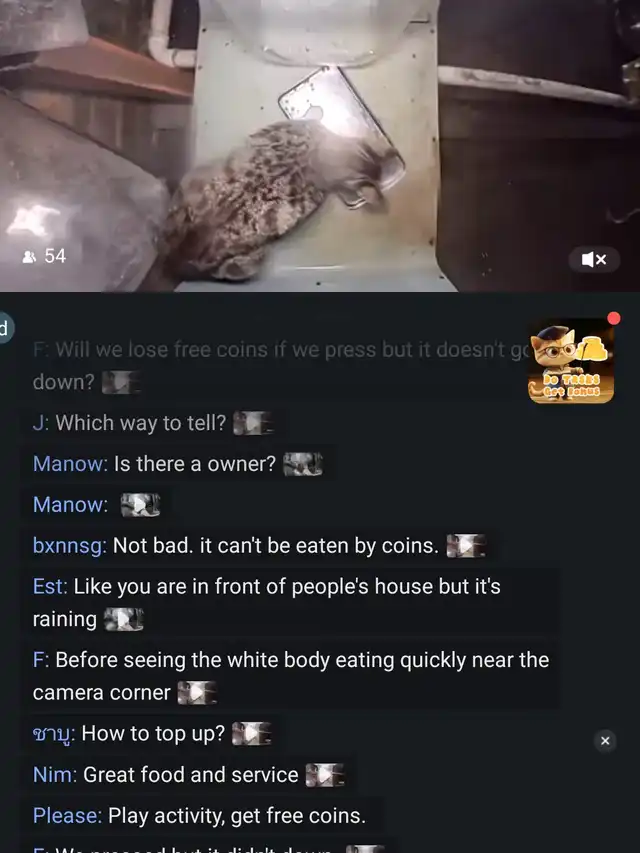Viewport: 640px width, 853px height.
Task: Select the "Play activity, get free coins" message
Action: click(x=201, y=815)
